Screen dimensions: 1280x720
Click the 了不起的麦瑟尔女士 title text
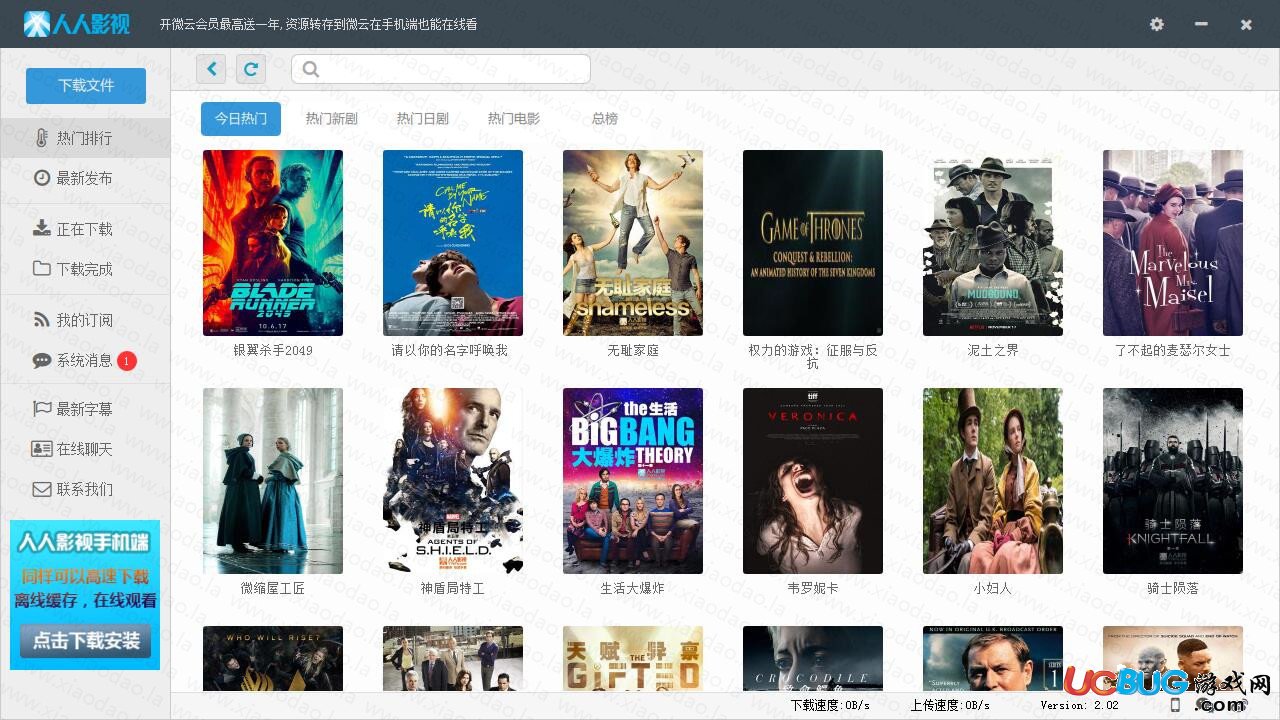pos(1173,351)
